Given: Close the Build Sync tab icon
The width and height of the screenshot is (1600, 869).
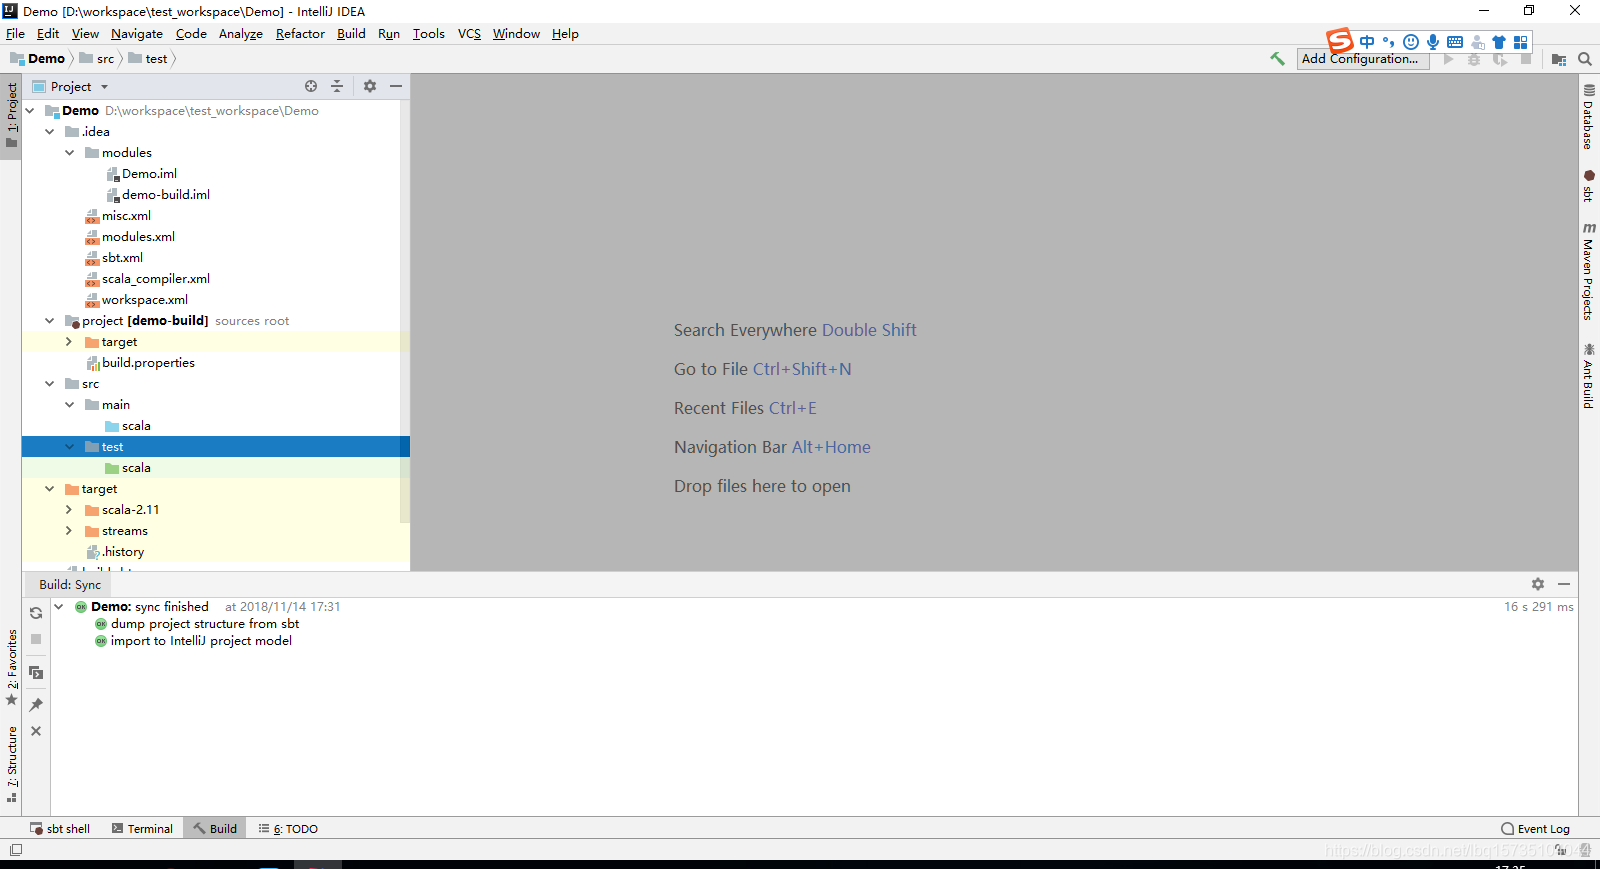Looking at the screenshot, I should [x=36, y=731].
